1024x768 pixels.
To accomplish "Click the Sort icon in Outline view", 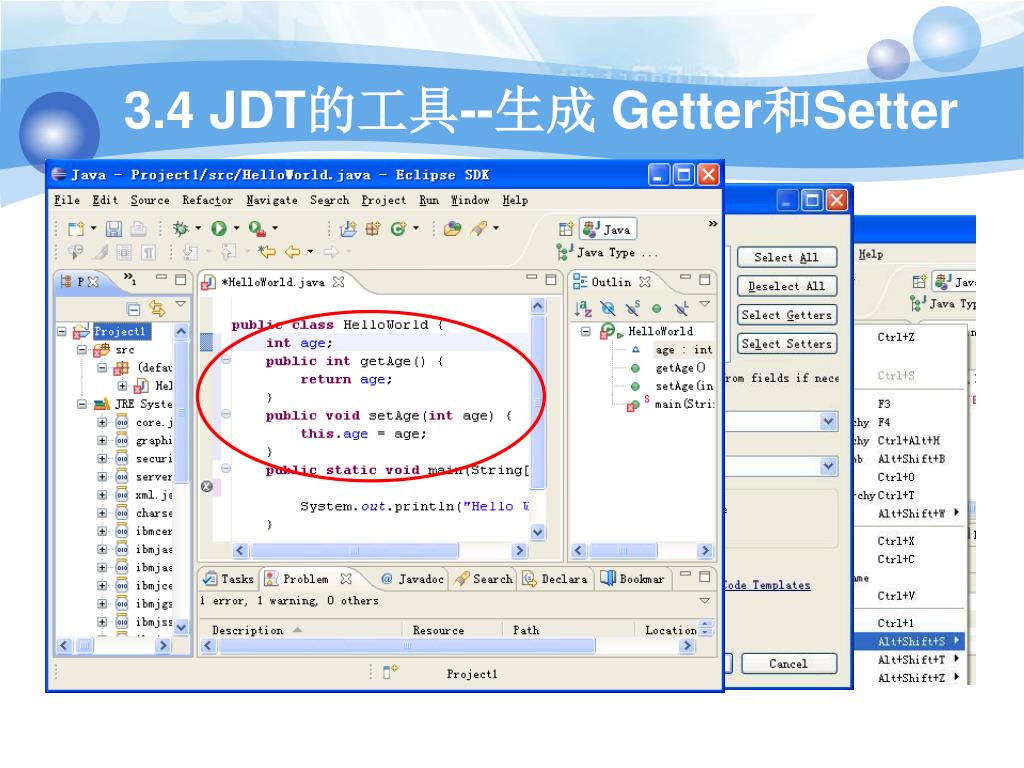I will point(583,308).
